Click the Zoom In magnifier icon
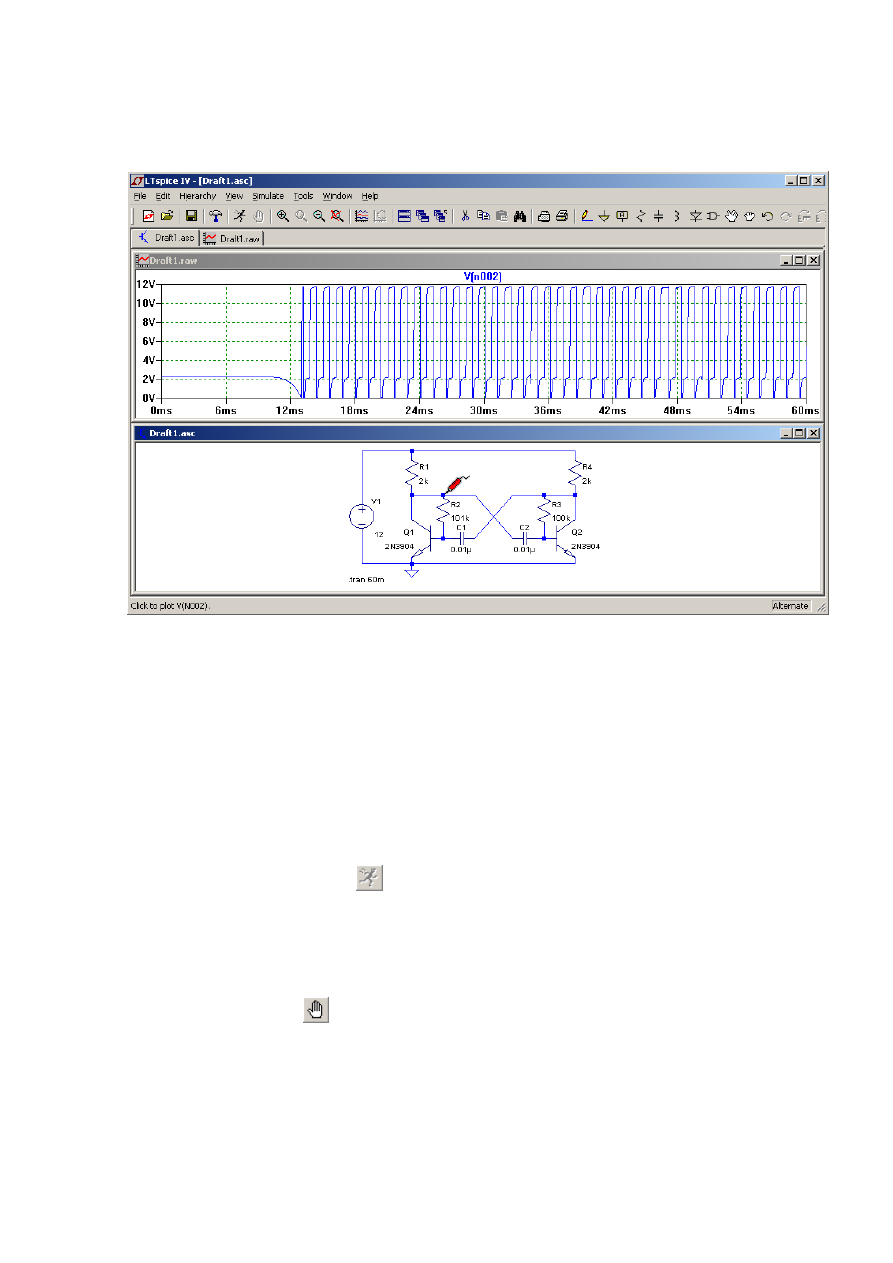The image size is (893, 1263). pyautogui.click(x=282, y=215)
